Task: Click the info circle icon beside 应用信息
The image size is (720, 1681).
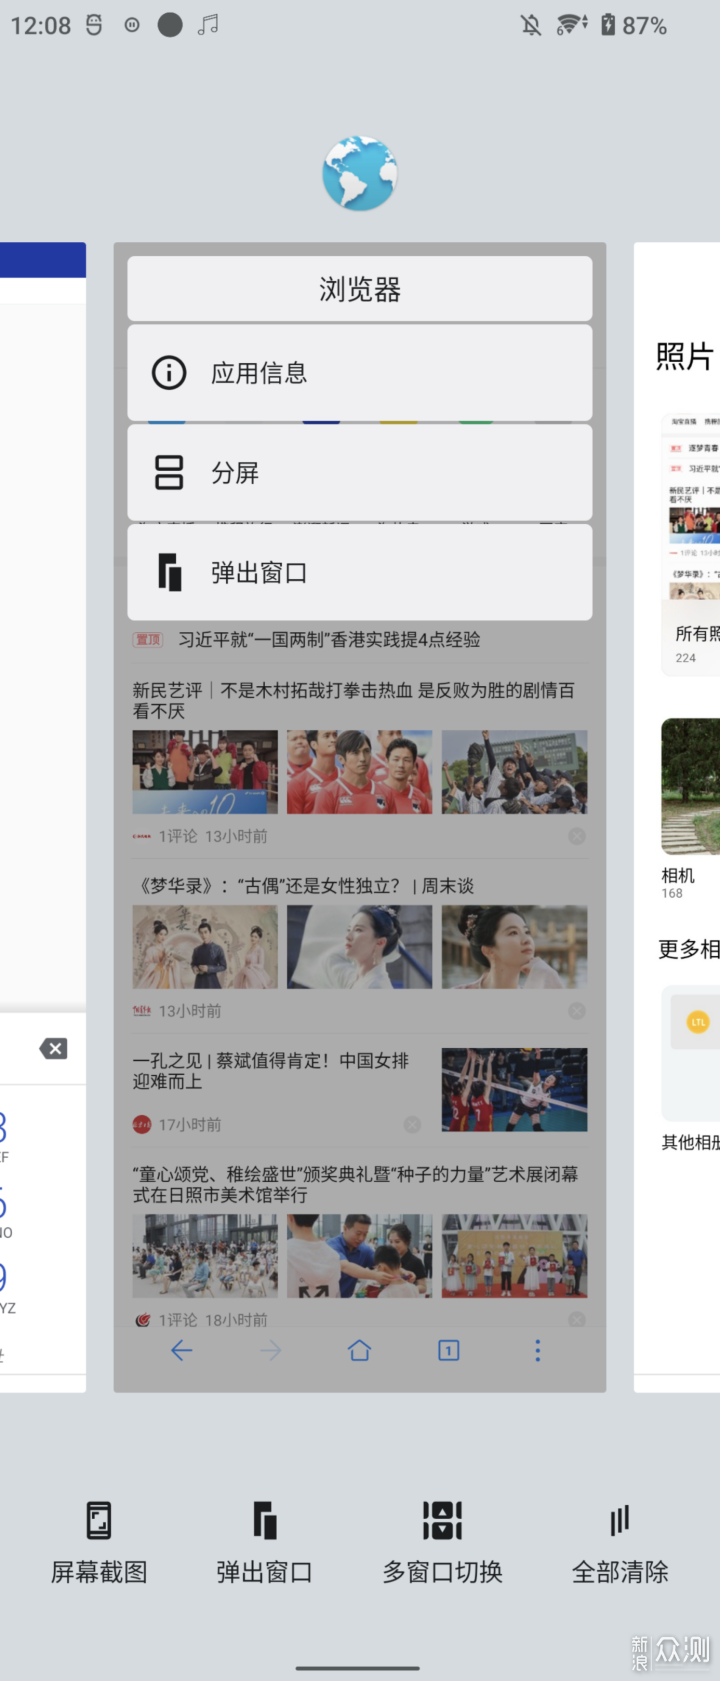Action: click(x=169, y=373)
